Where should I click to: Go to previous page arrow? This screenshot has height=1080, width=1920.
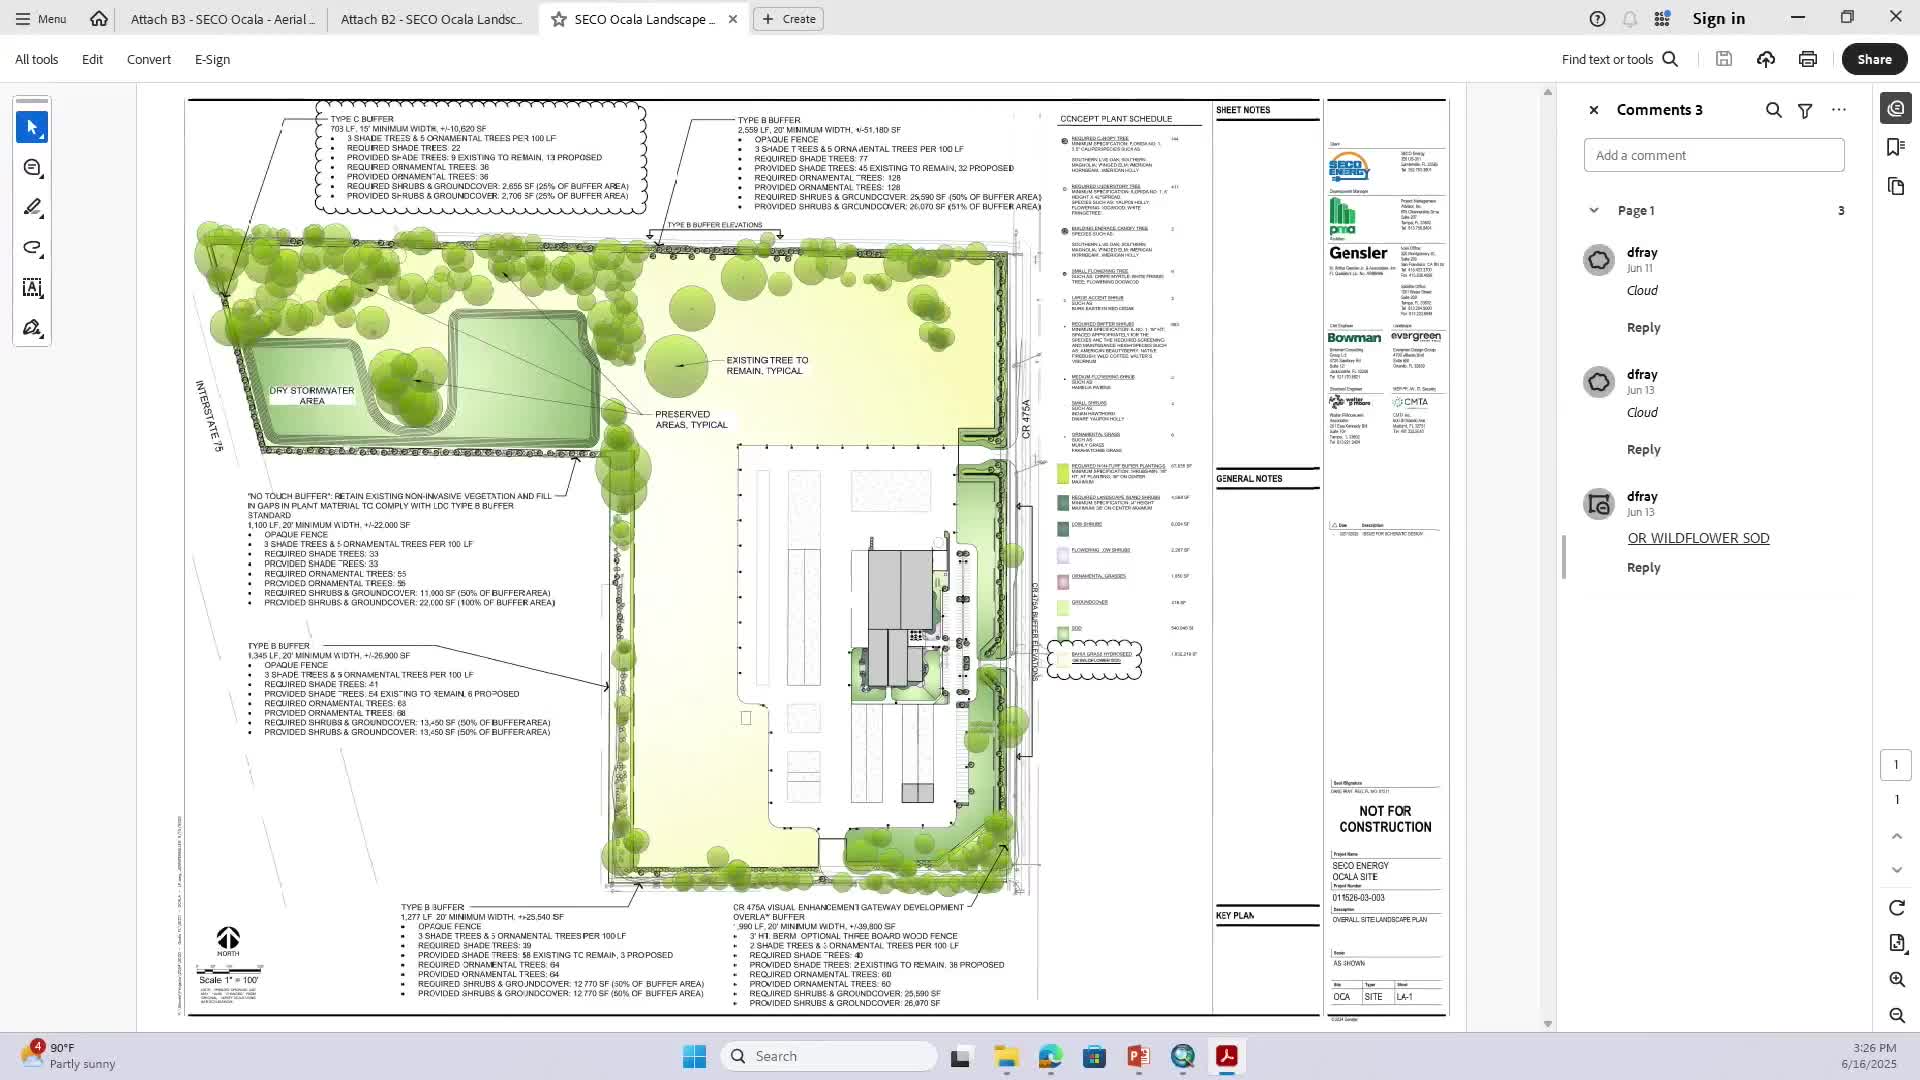1896,836
